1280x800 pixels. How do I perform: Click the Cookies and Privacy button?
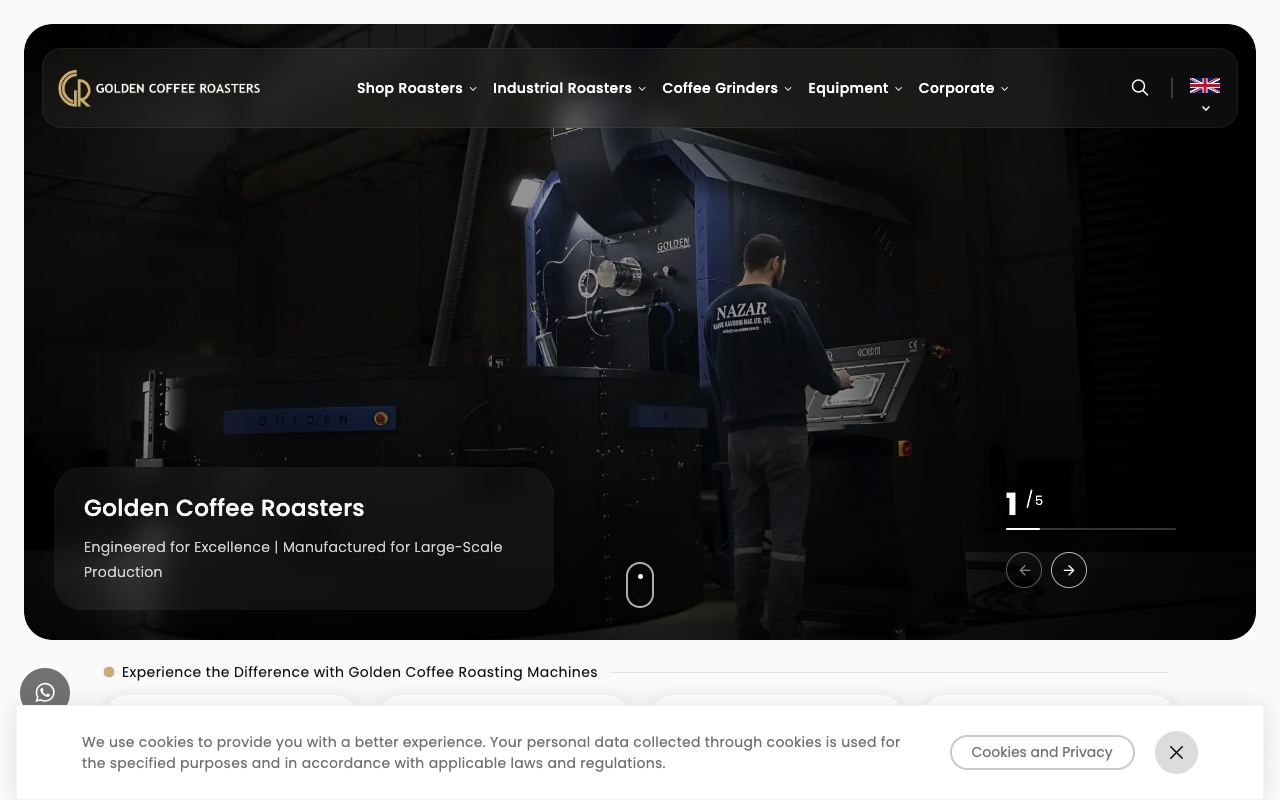pyautogui.click(x=1042, y=752)
